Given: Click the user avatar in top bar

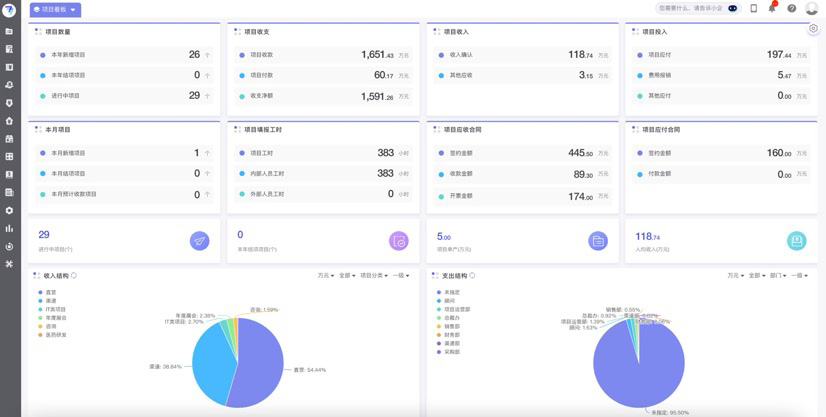Looking at the screenshot, I should [812, 9].
